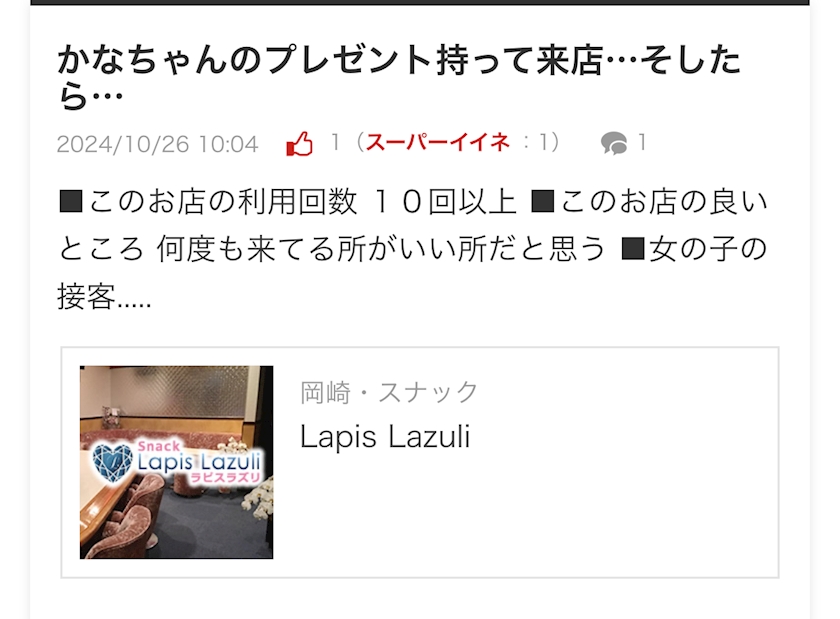Click the like count next to thumbs-up

tap(335, 143)
